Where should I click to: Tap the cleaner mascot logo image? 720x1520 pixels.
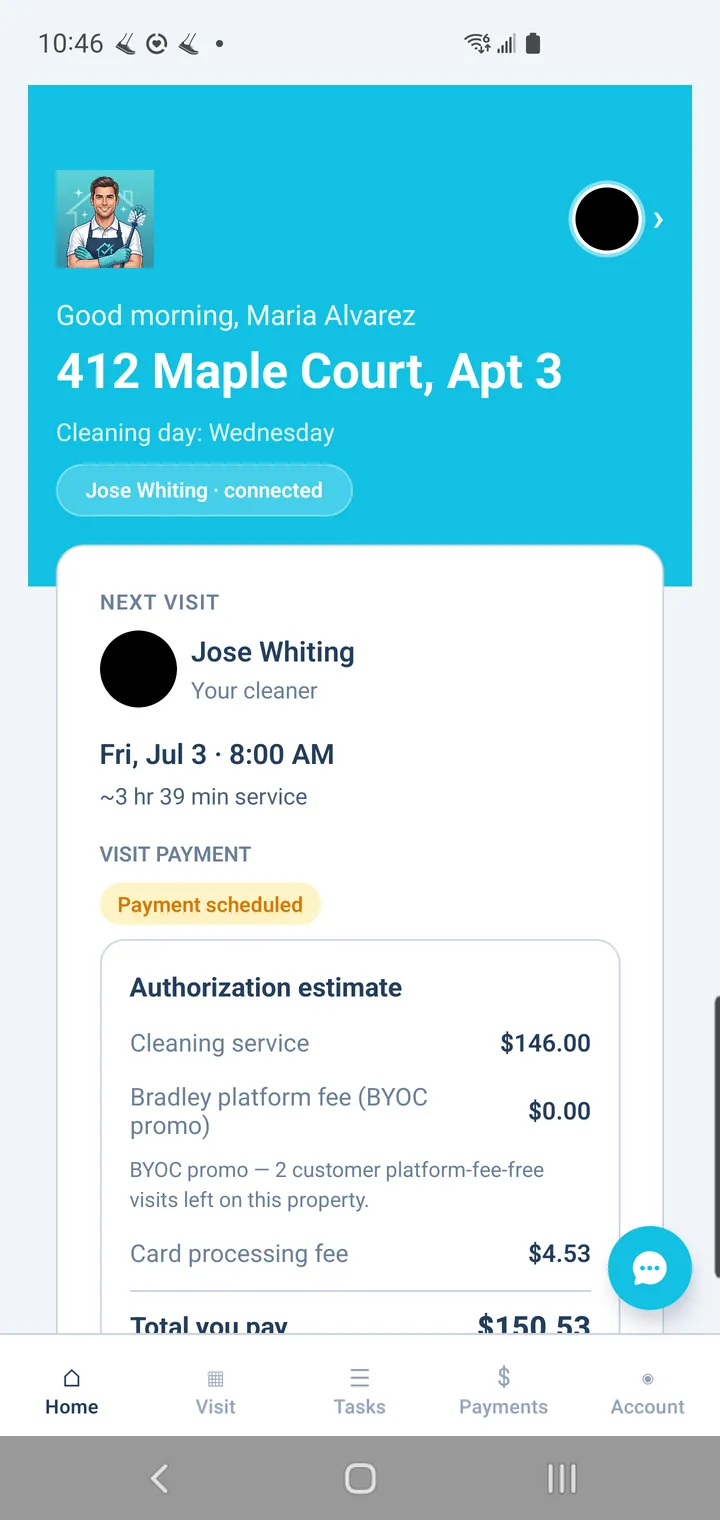coord(105,219)
